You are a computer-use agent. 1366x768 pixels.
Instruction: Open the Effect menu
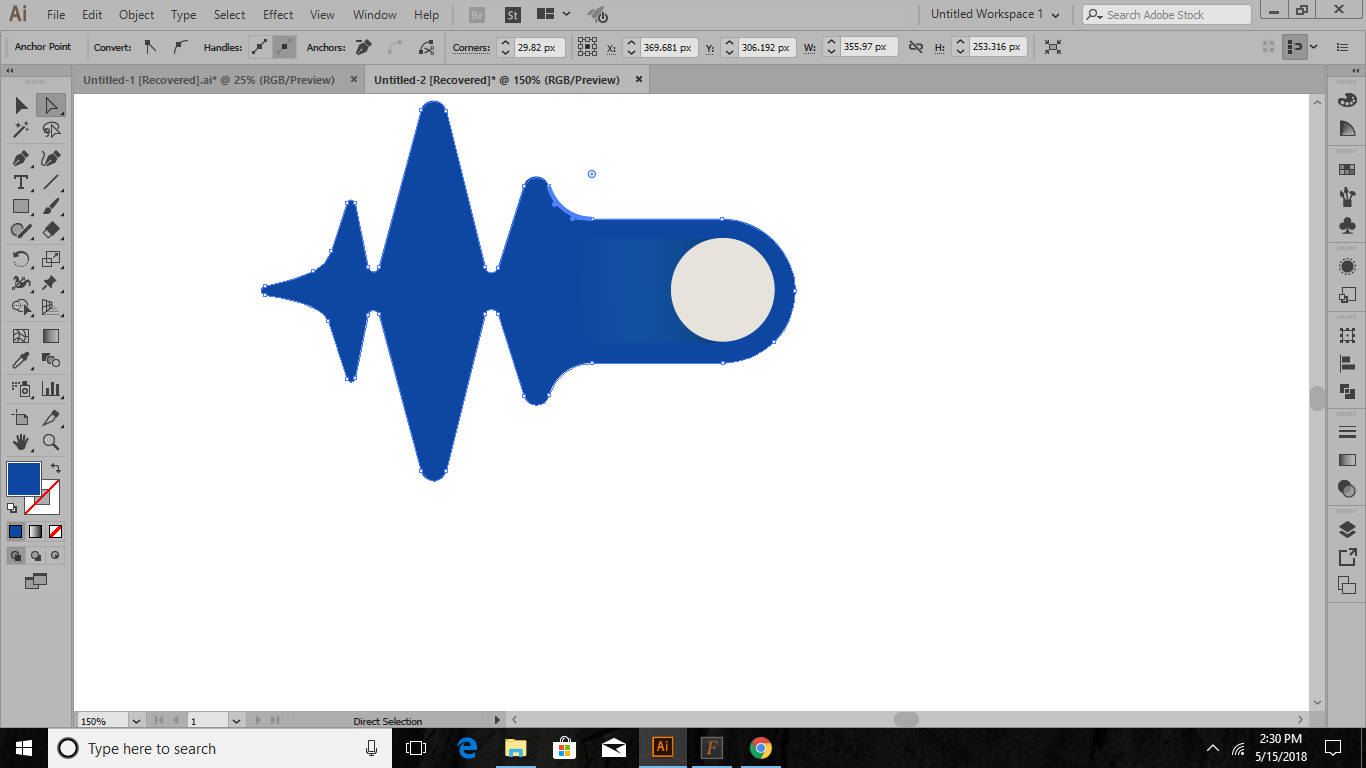(277, 14)
